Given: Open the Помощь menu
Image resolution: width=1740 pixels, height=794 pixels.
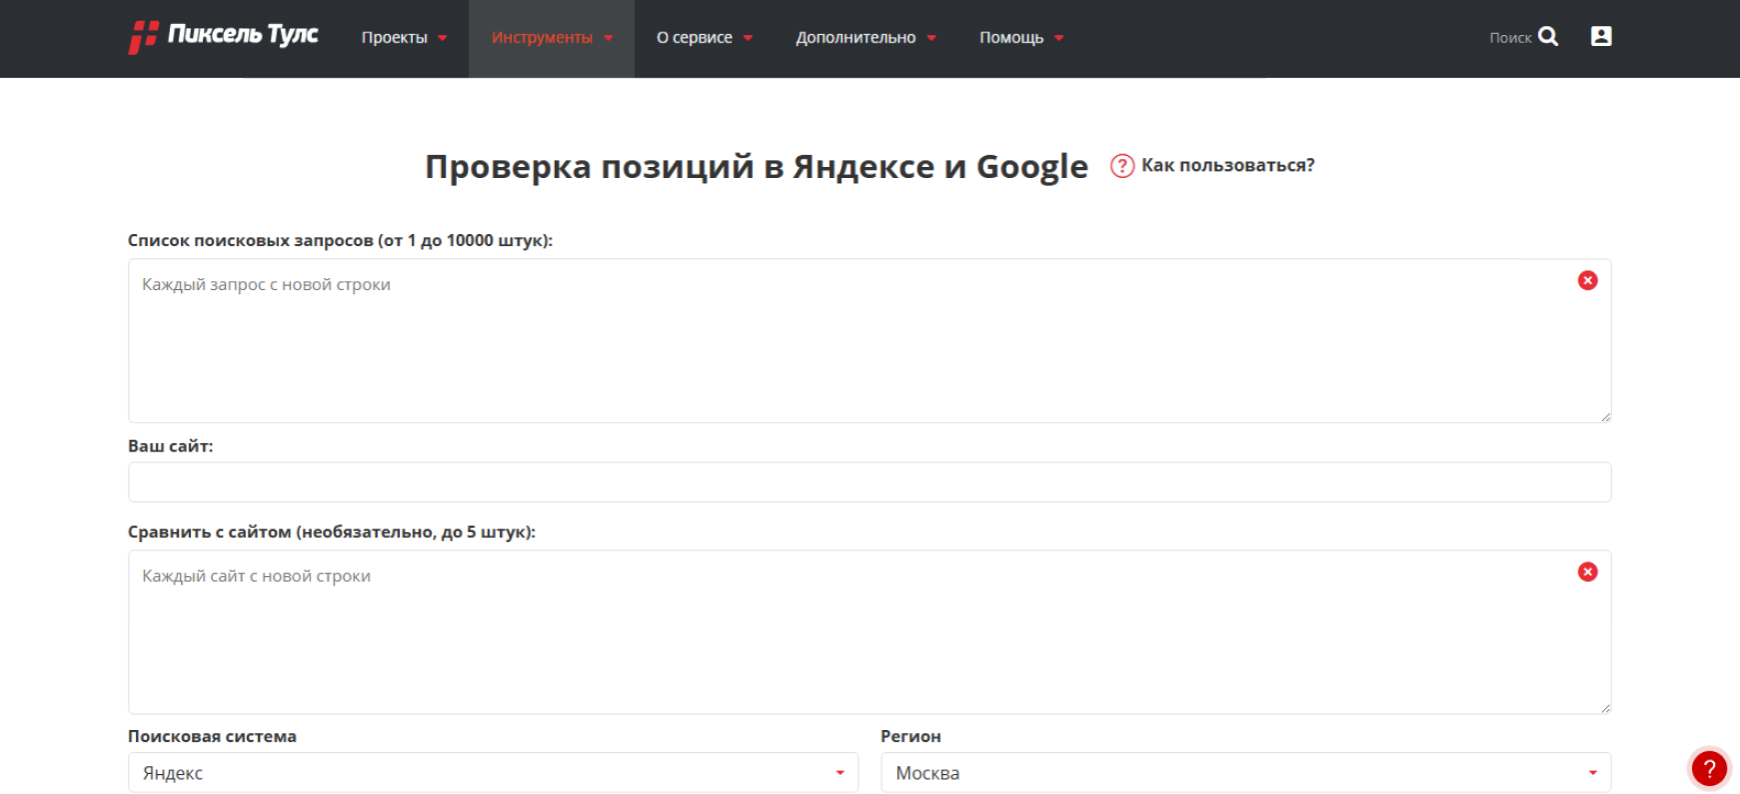Looking at the screenshot, I should click(x=1021, y=38).
